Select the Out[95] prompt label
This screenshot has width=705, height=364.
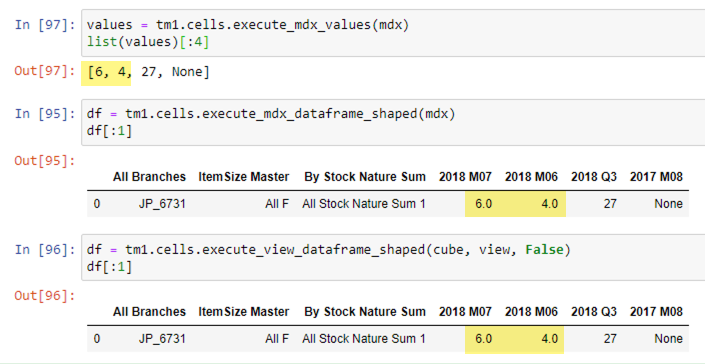click(x=45, y=160)
